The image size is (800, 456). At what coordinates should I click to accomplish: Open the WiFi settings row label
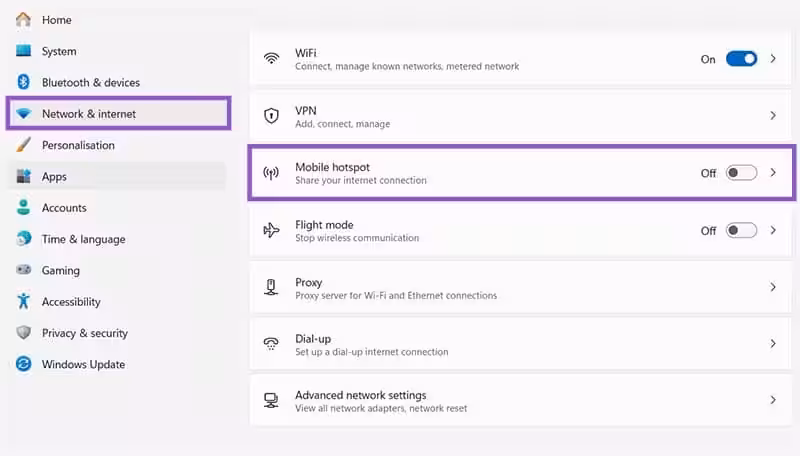[x=305, y=52]
